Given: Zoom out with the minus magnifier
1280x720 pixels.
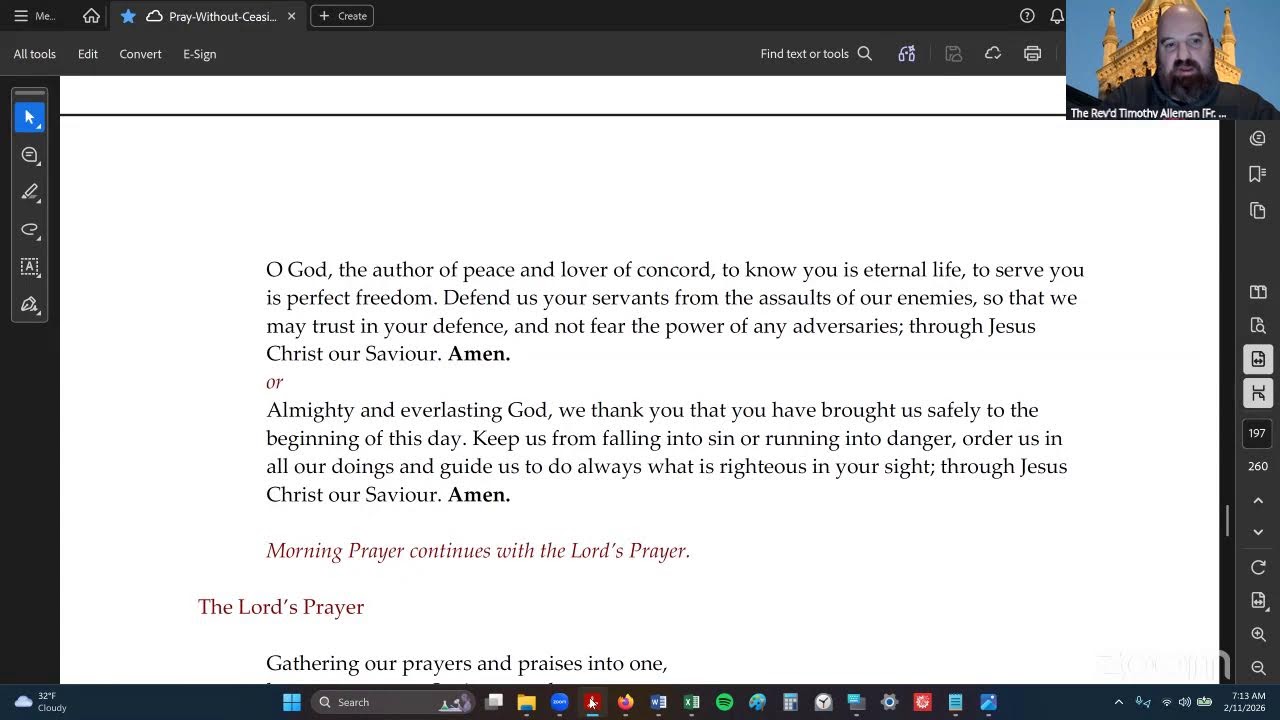Looking at the screenshot, I should 1258,668.
